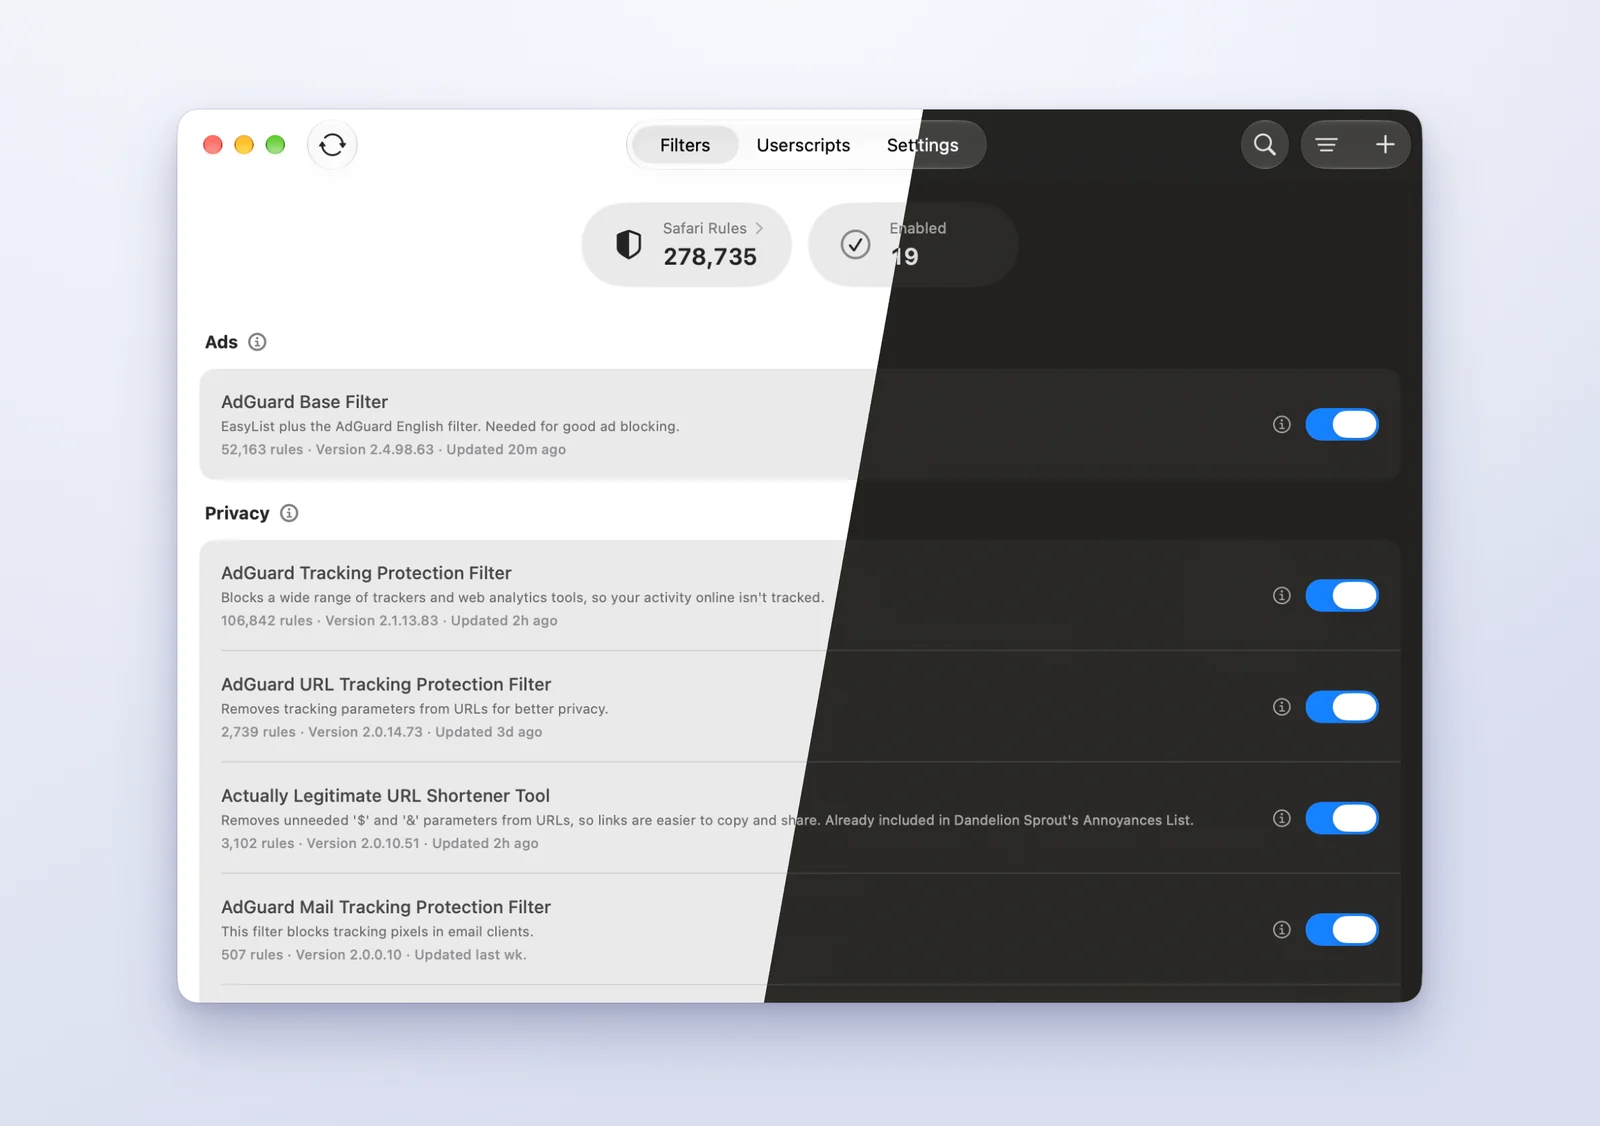Show info for the Ads section
This screenshot has height=1126, width=1600.
(x=257, y=342)
